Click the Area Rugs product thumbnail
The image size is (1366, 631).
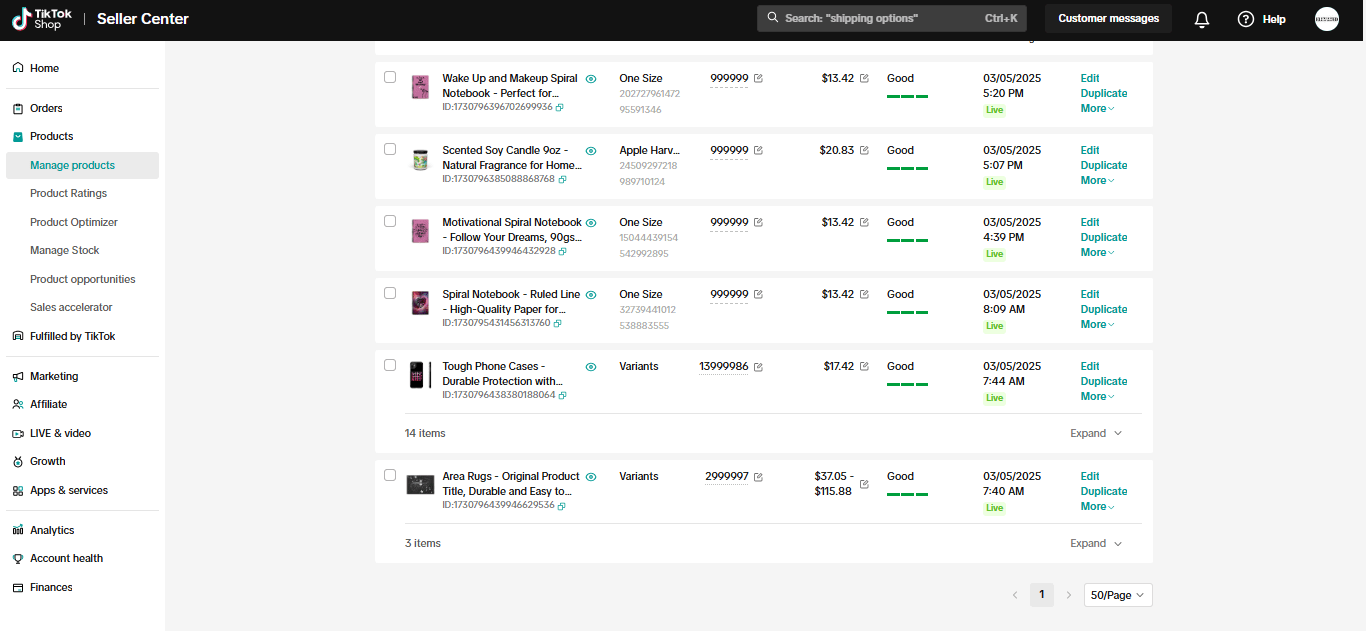click(420, 484)
